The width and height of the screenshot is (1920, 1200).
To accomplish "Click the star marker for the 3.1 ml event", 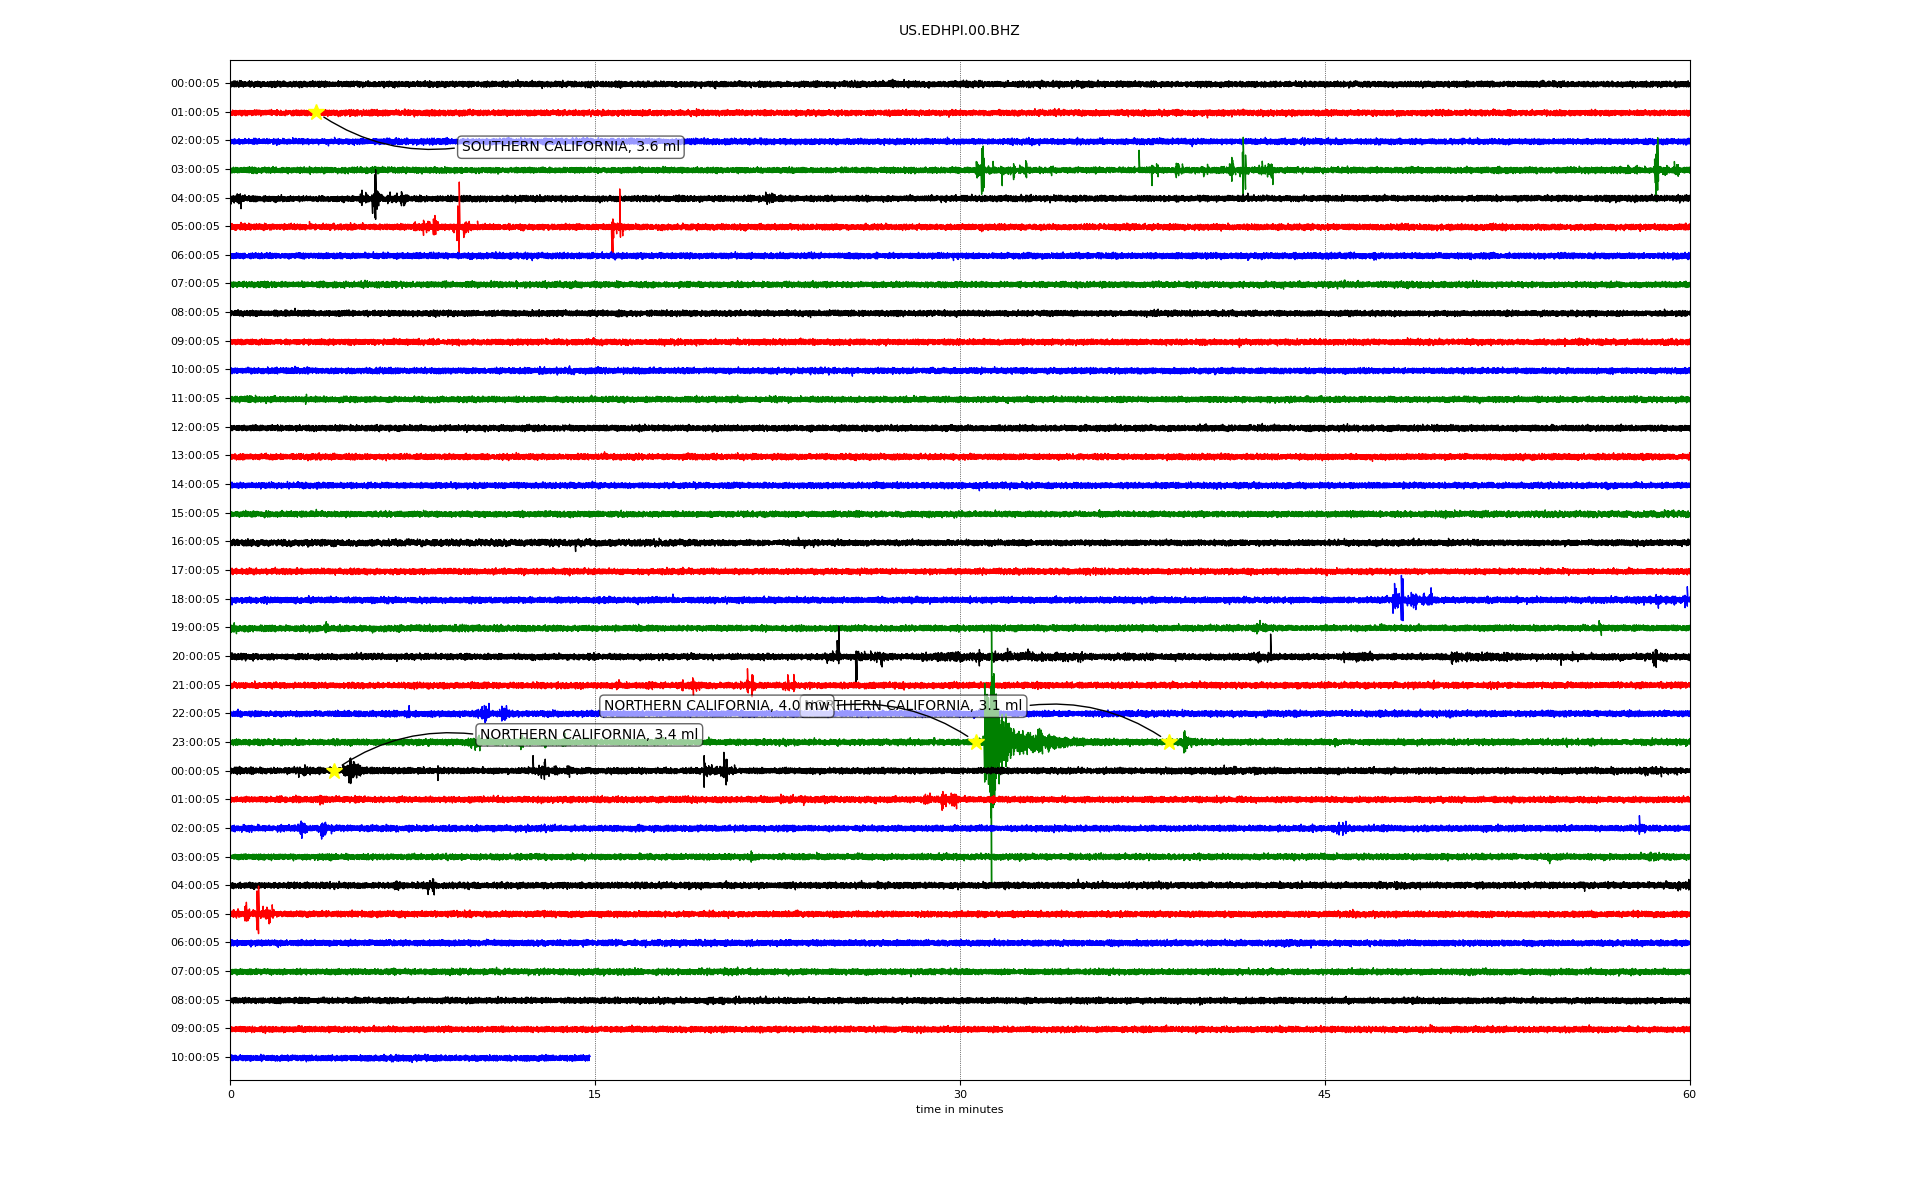I will point(1169,742).
